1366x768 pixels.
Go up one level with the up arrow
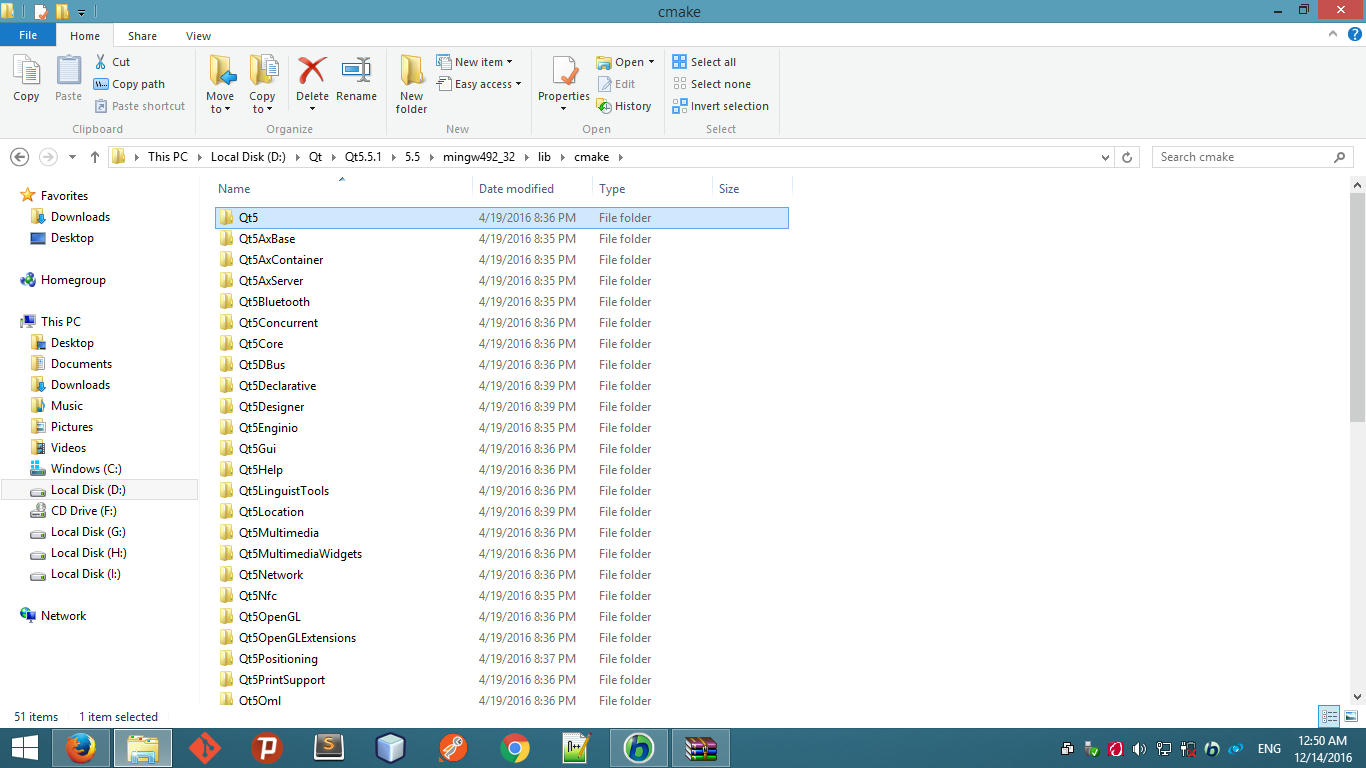[x=95, y=157]
